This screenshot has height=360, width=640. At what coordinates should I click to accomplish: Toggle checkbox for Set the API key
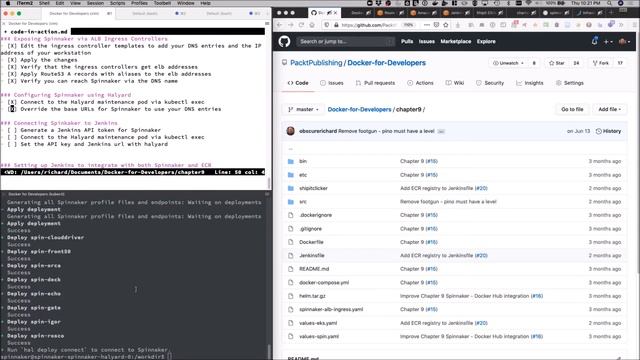(12, 144)
